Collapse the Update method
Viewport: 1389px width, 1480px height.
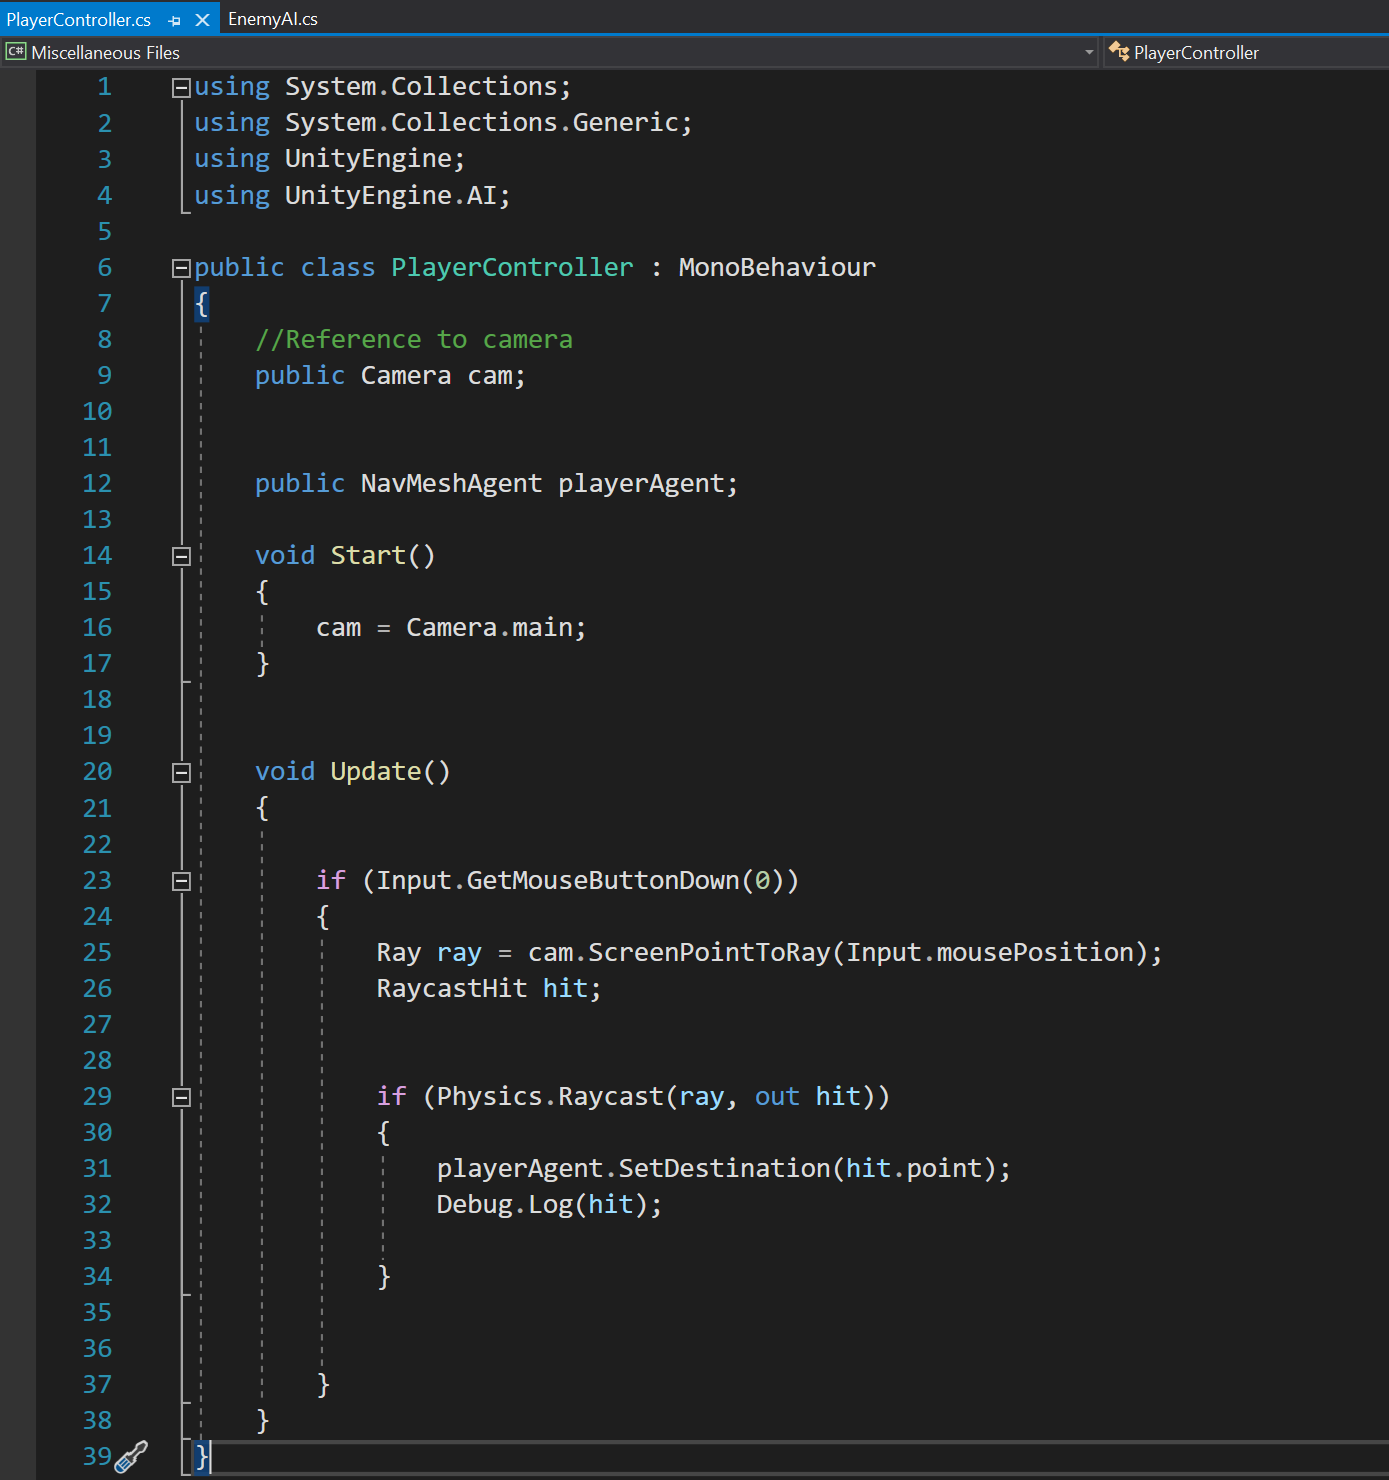tap(181, 772)
